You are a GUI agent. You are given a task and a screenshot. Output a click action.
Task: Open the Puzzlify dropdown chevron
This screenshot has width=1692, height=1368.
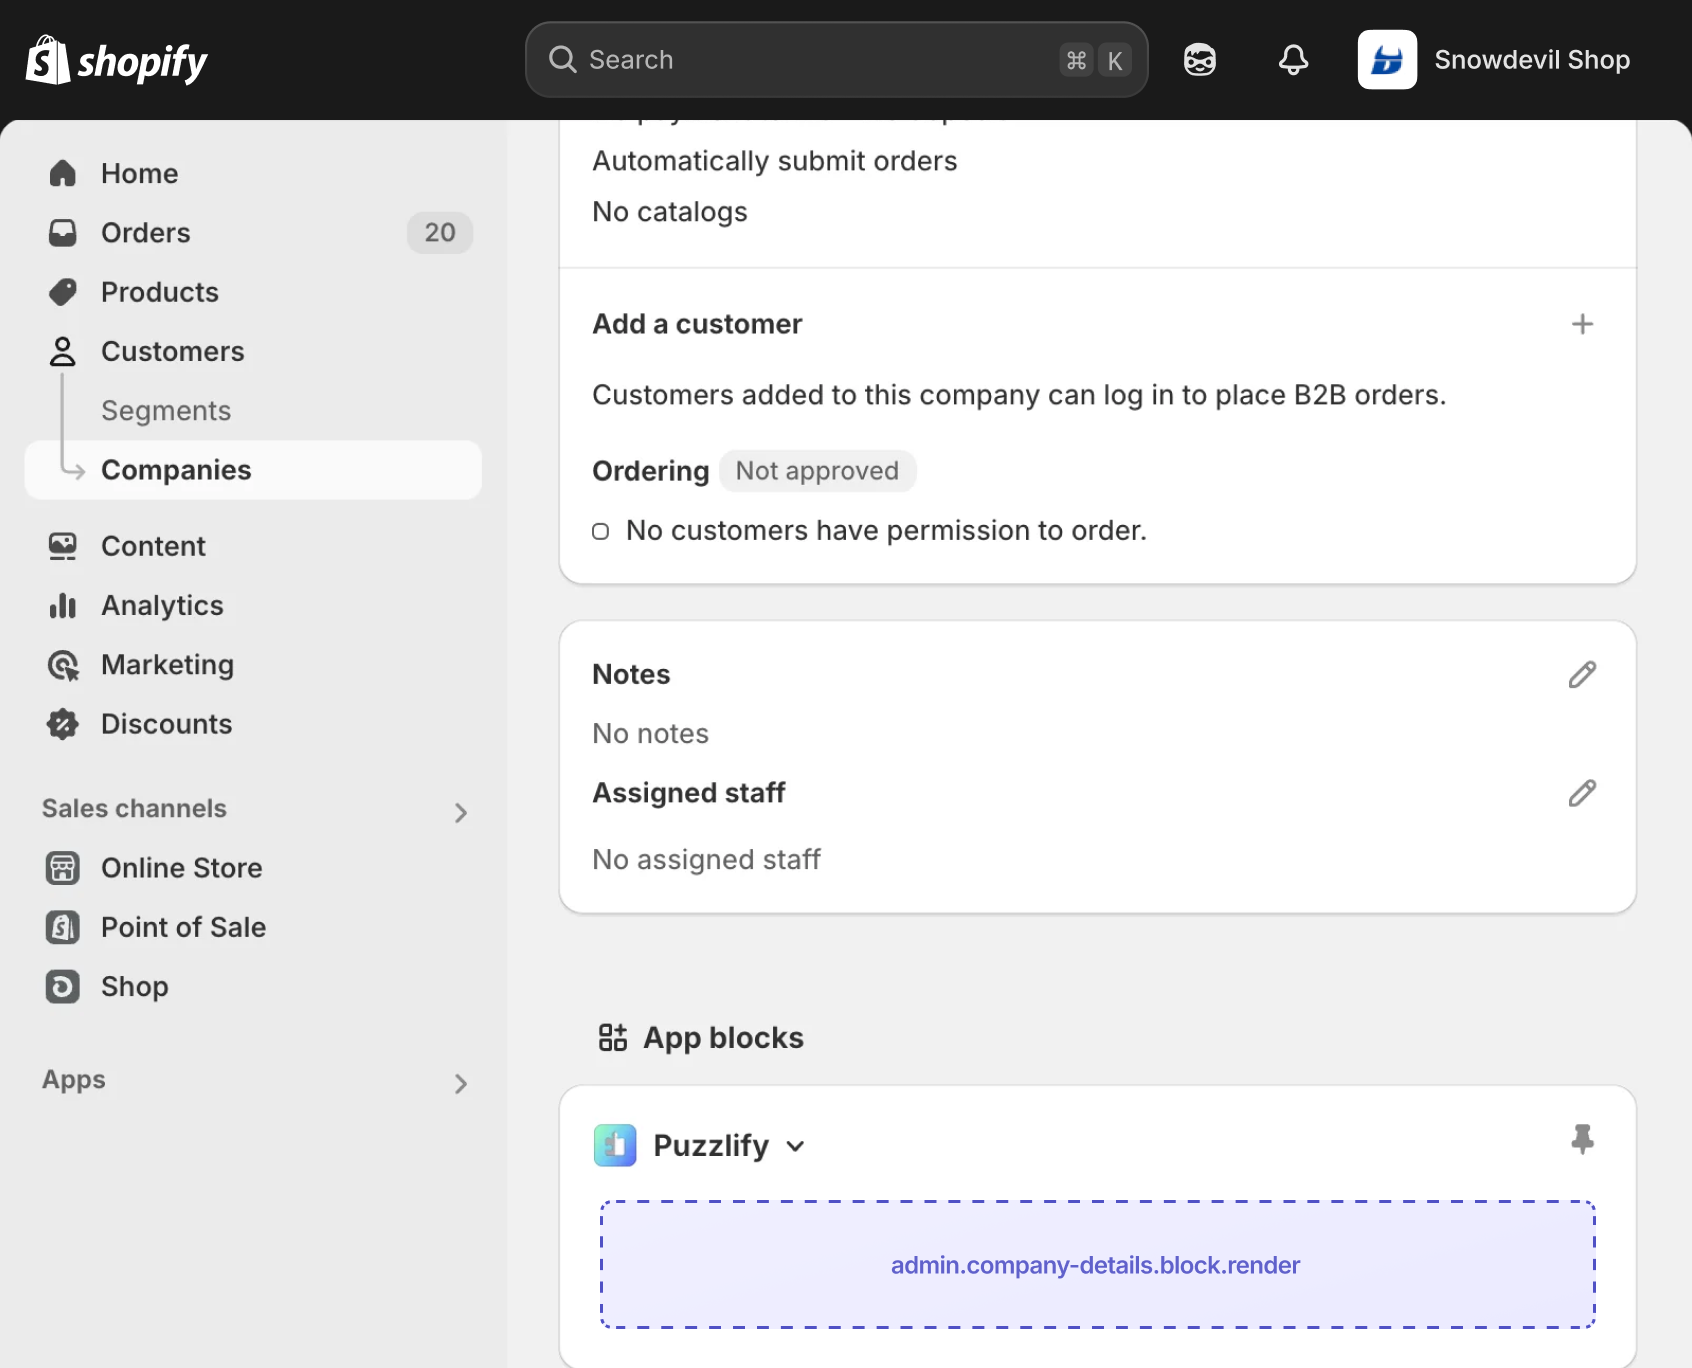coord(796,1146)
